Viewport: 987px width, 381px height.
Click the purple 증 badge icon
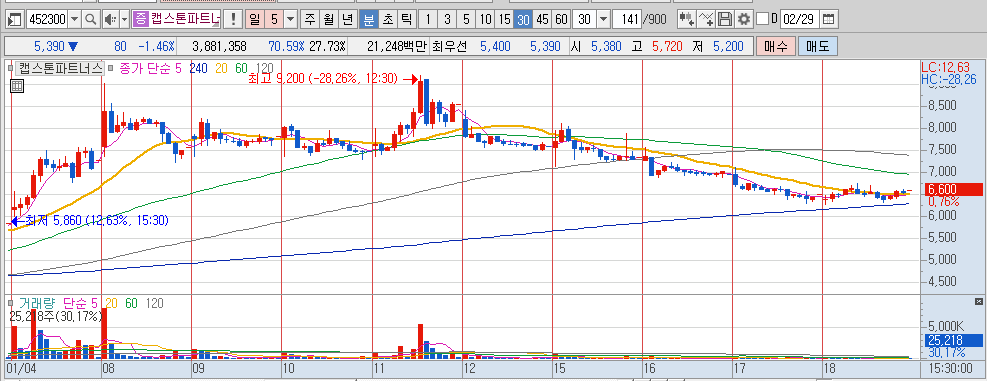click(x=140, y=20)
